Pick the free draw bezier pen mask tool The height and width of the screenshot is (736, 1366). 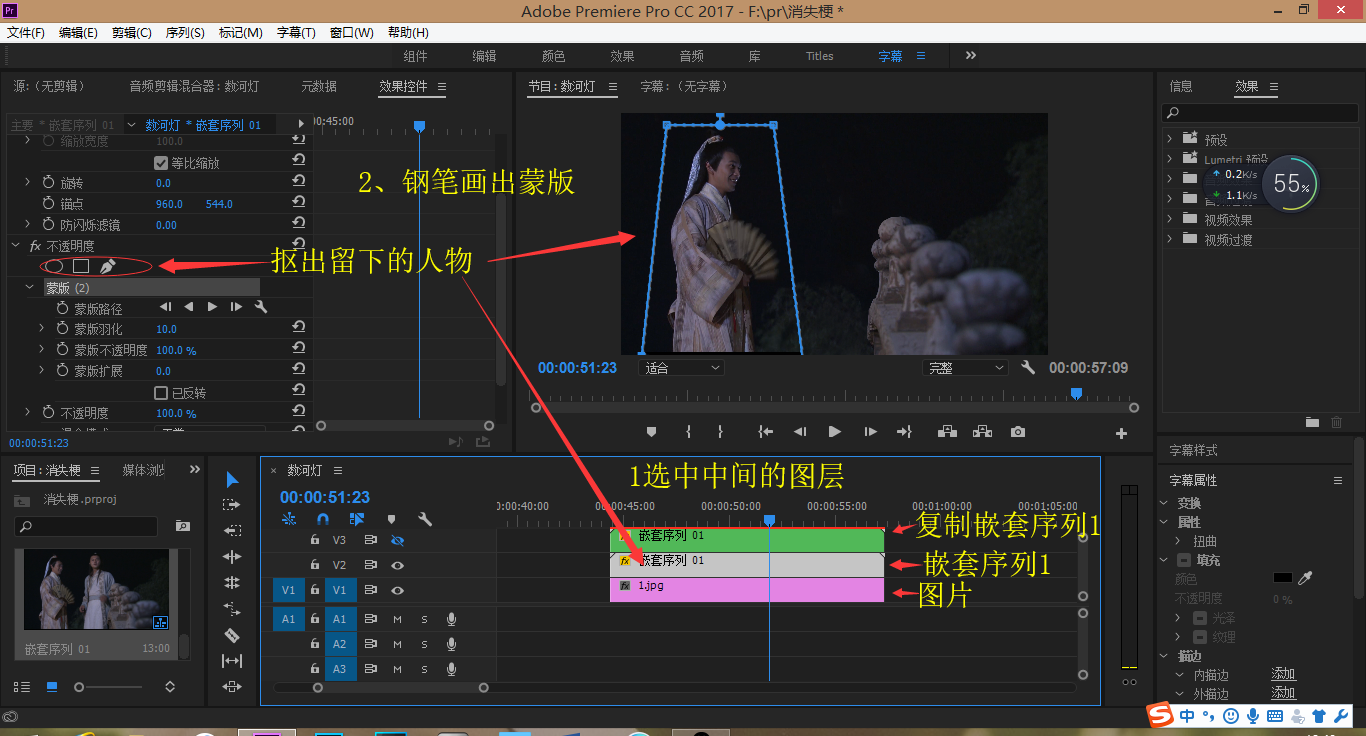coord(108,266)
